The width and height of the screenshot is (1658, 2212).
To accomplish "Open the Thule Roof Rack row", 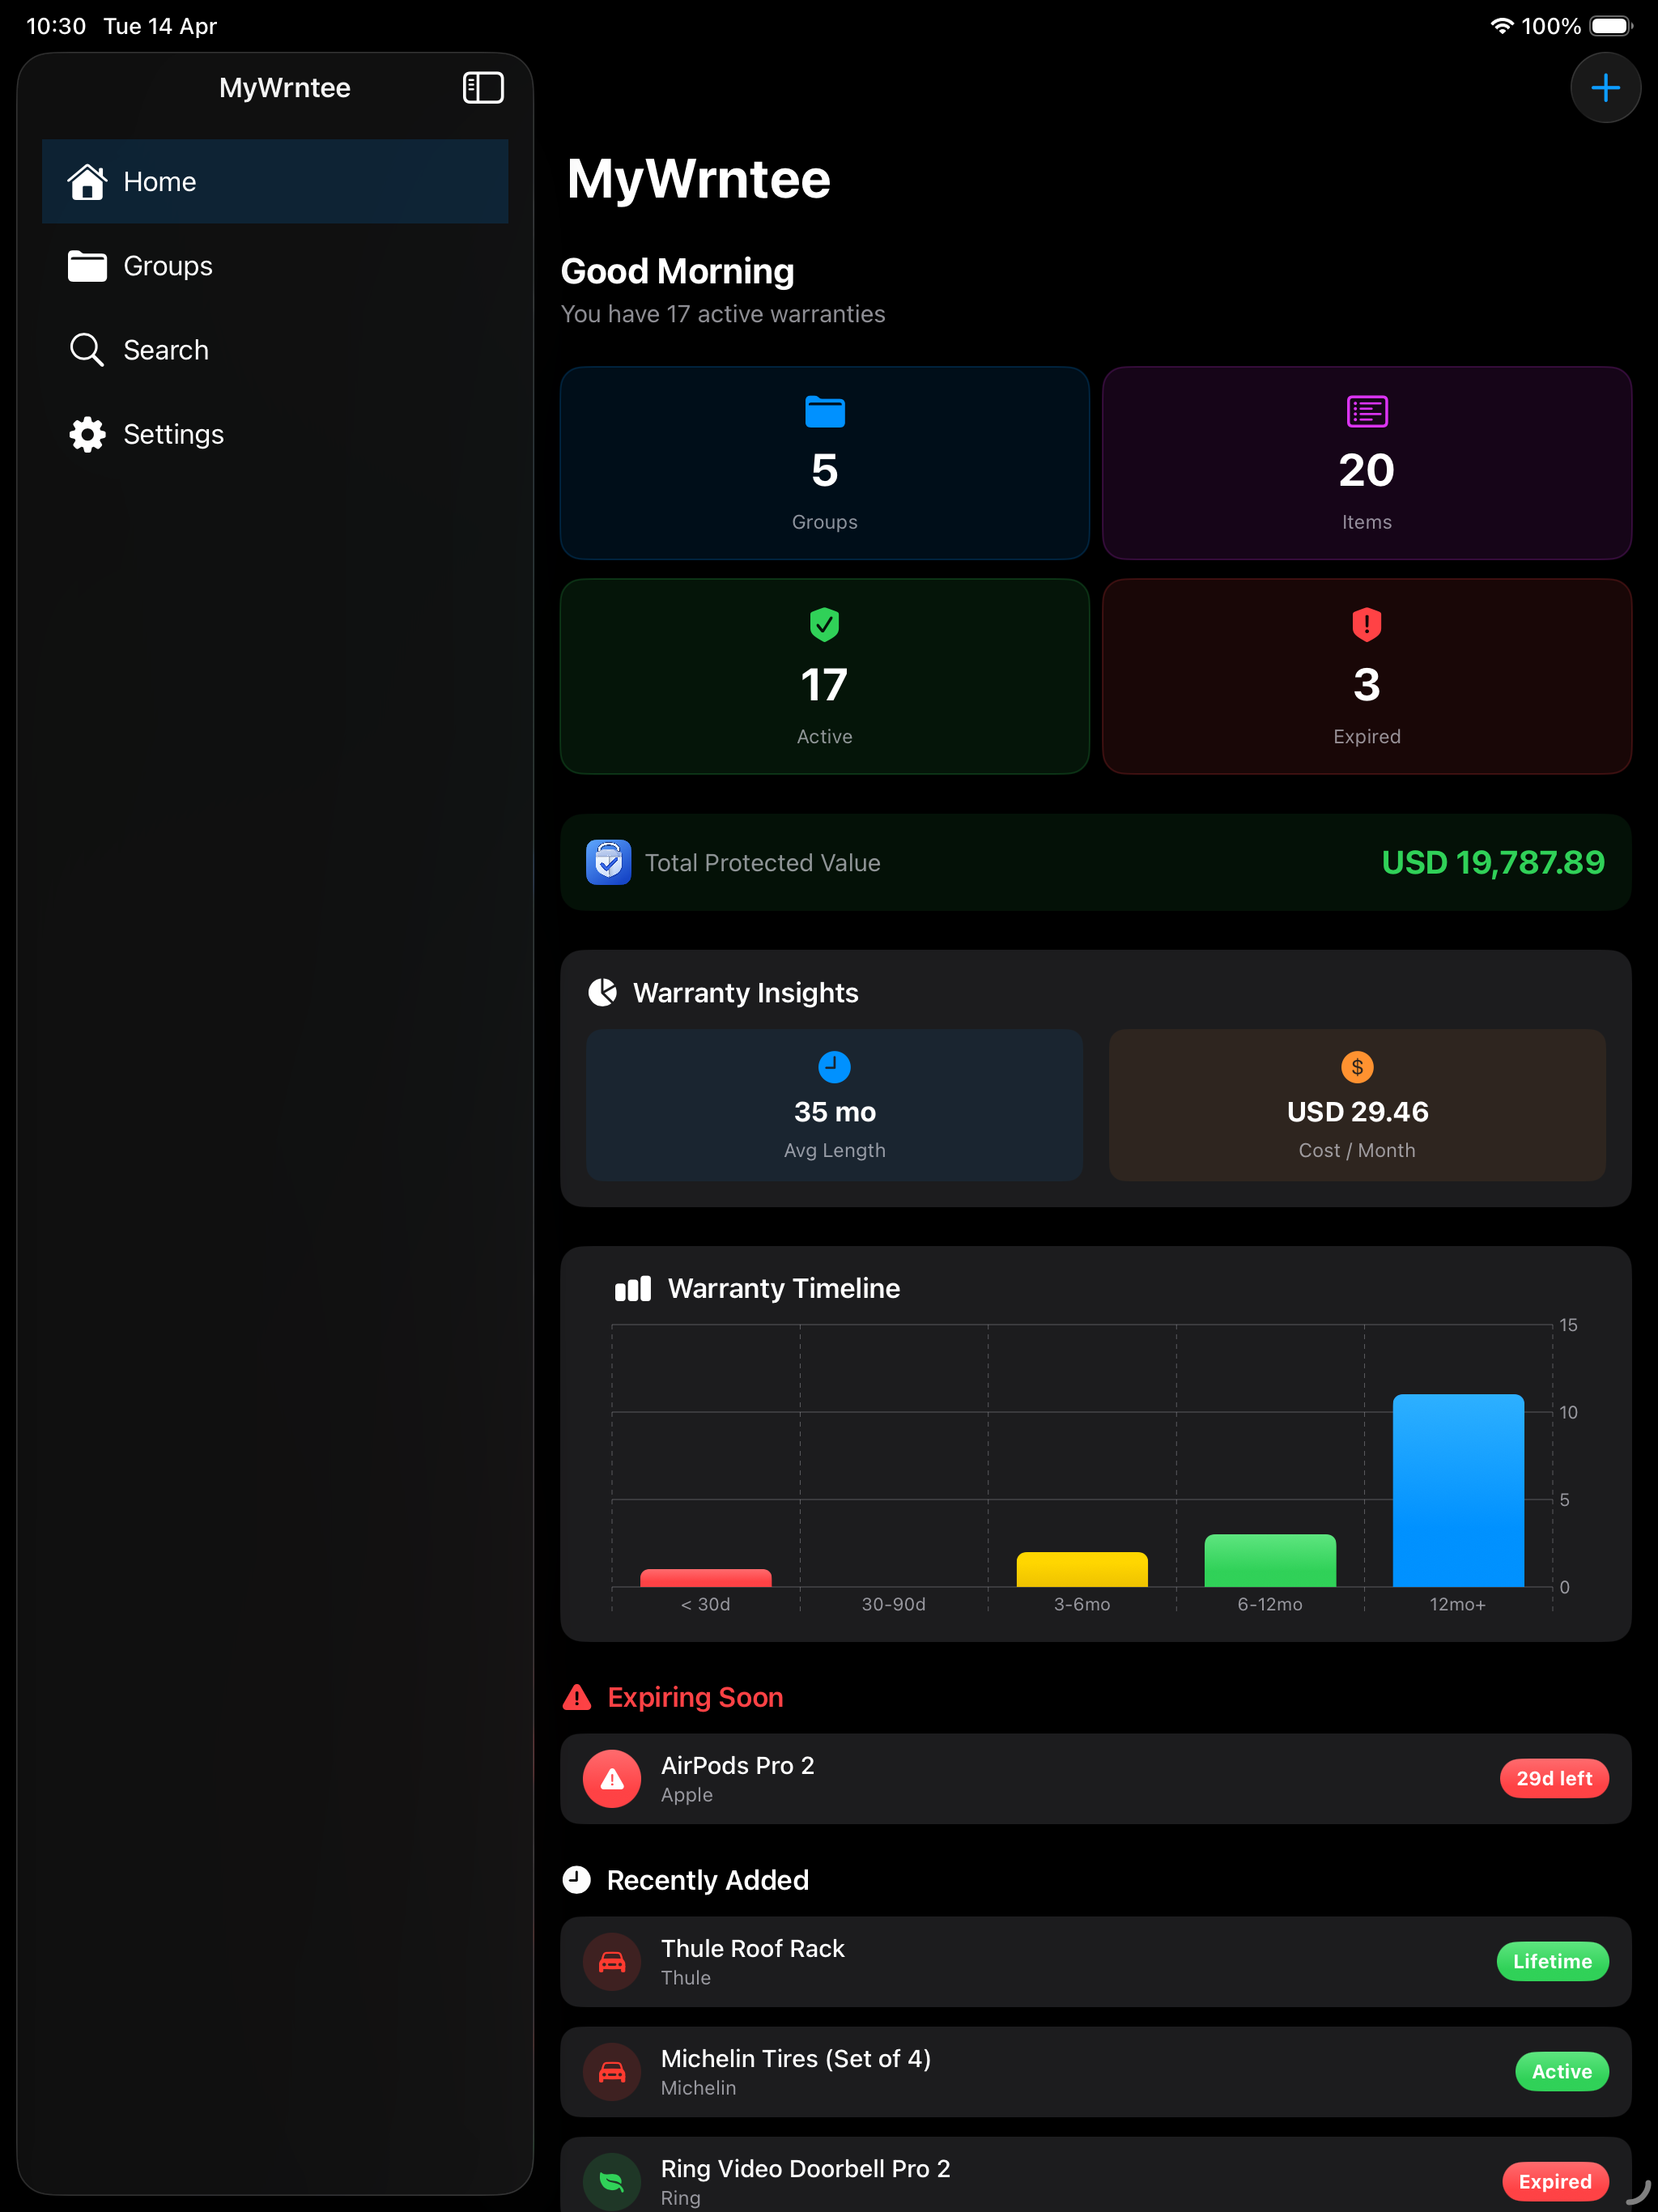I will coord(1095,1961).
